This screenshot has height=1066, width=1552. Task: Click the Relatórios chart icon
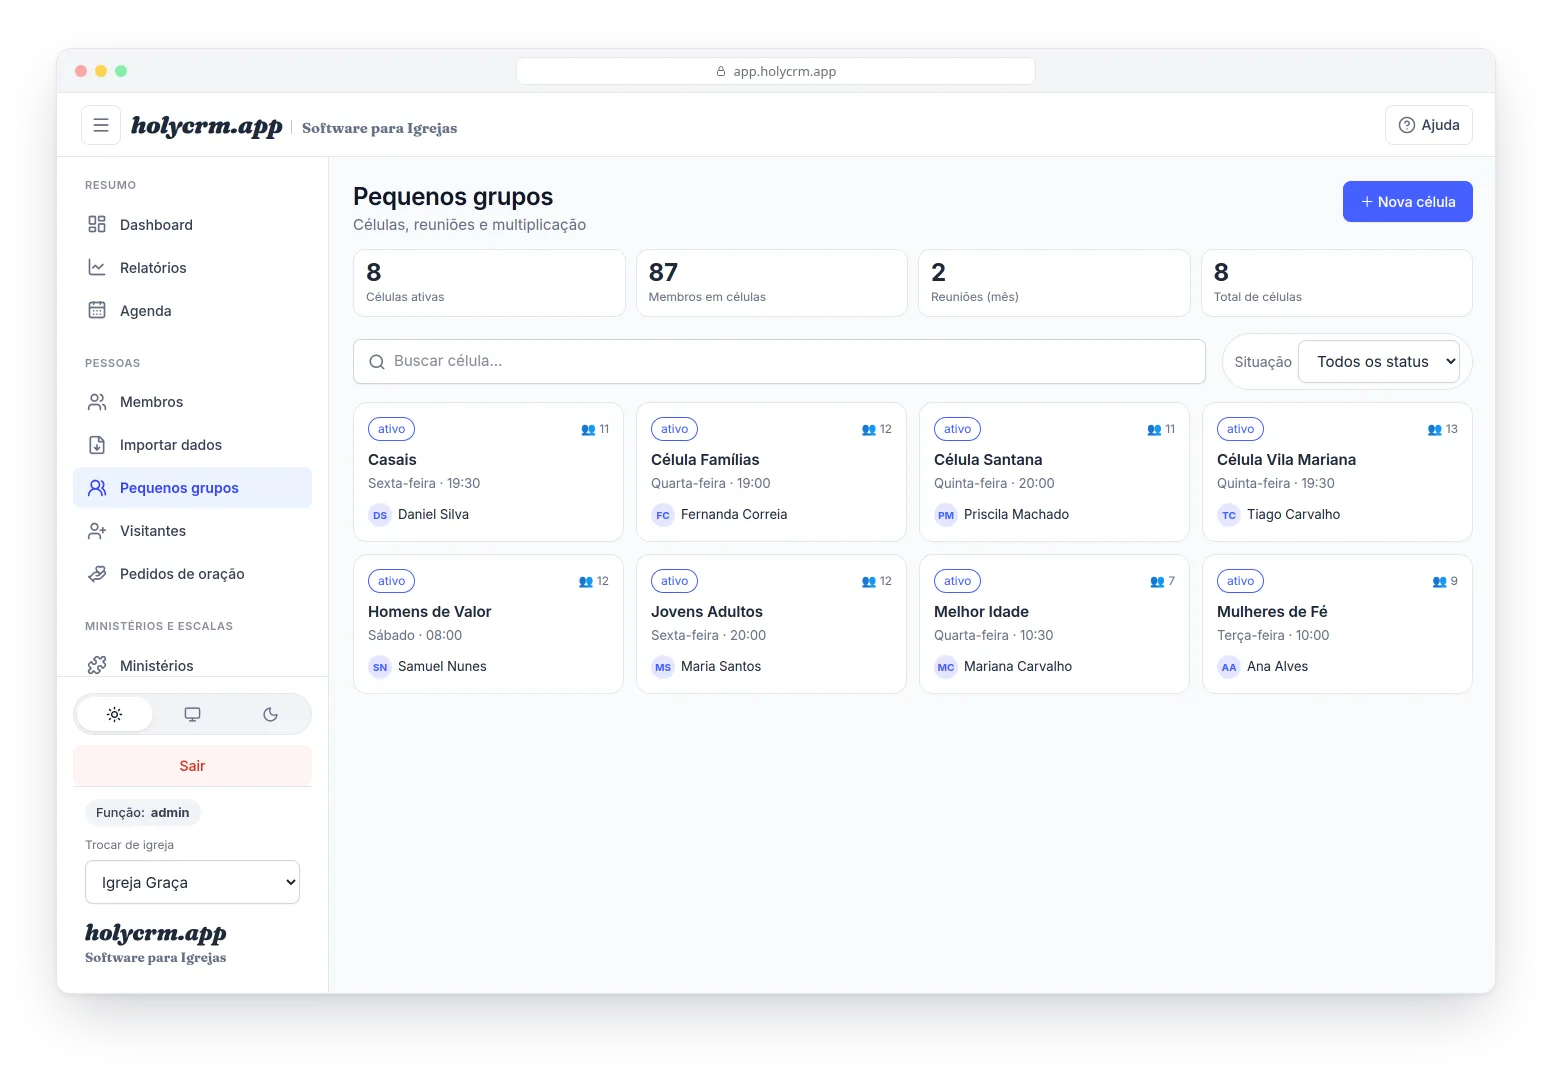pyautogui.click(x=97, y=267)
